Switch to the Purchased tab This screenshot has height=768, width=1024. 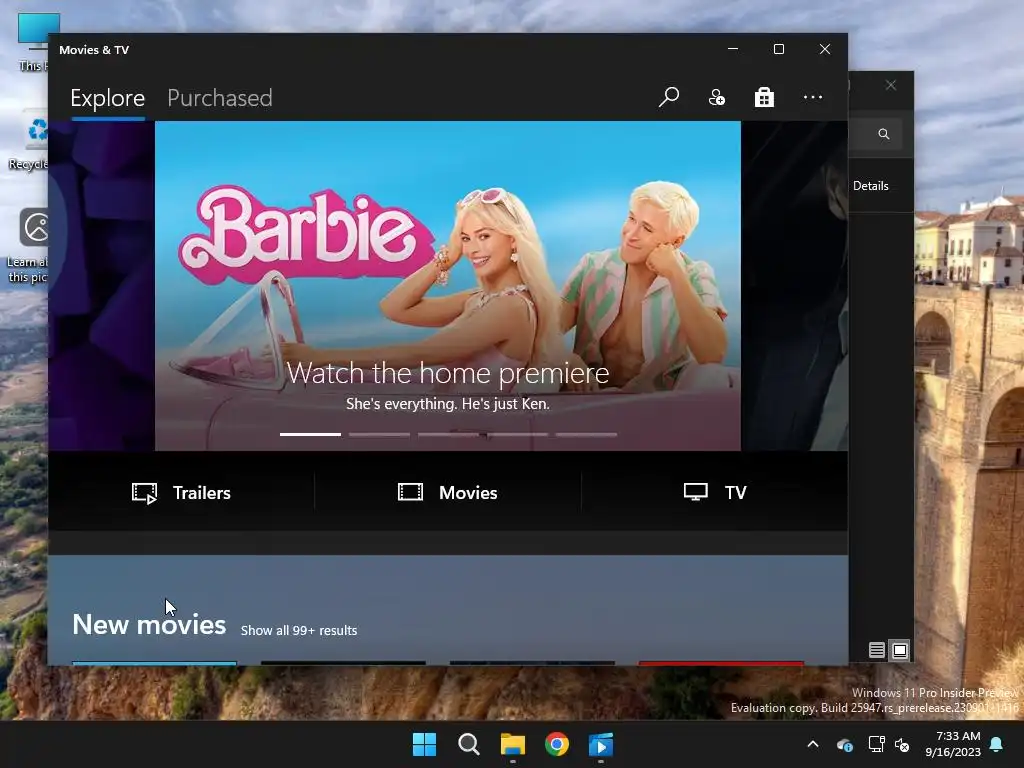point(219,98)
